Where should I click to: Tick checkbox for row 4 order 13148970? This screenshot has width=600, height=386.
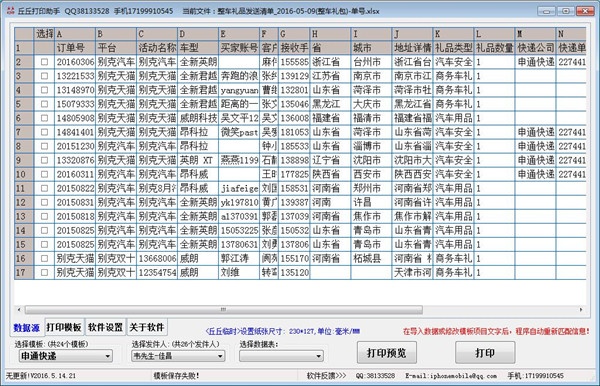(44, 90)
